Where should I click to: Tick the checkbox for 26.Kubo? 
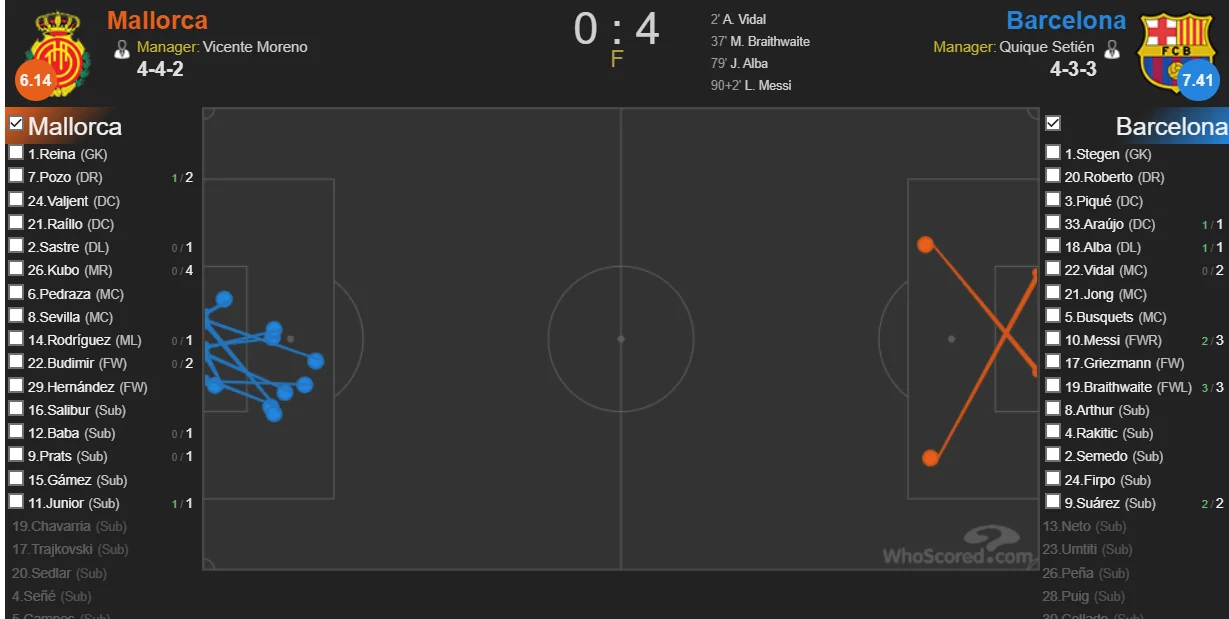click(x=16, y=270)
